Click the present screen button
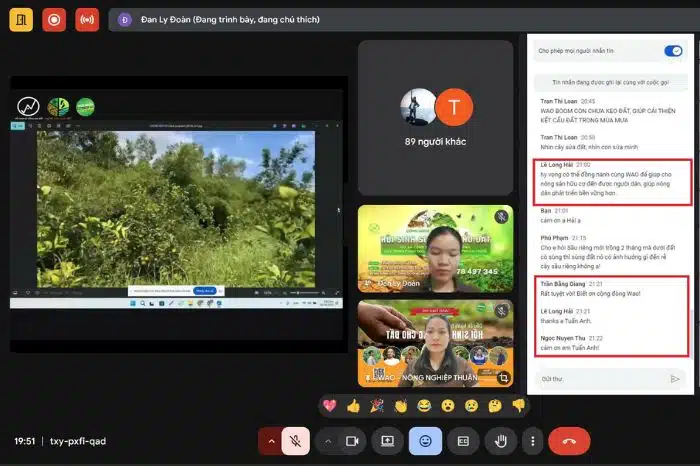The image size is (700, 466). (x=387, y=440)
